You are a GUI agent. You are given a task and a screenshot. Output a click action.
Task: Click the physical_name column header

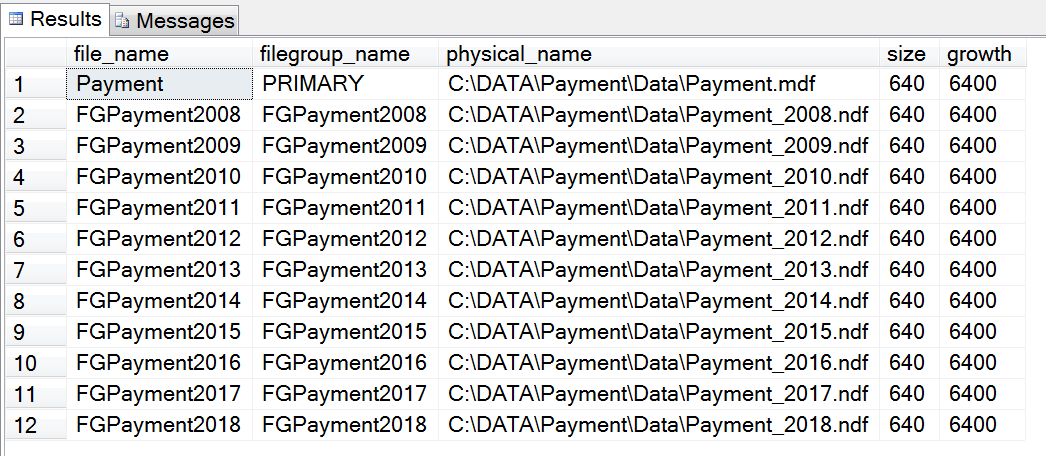[x=519, y=54]
